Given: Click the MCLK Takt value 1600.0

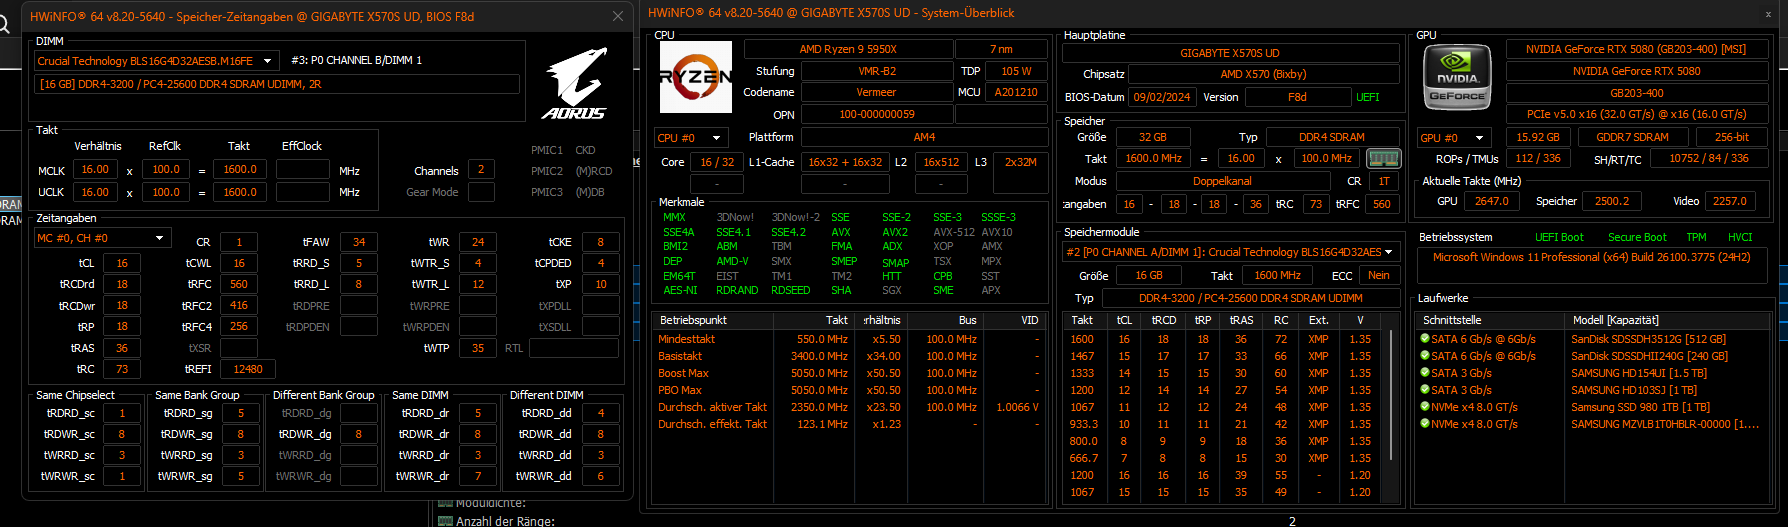Looking at the screenshot, I should [x=240, y=170].
